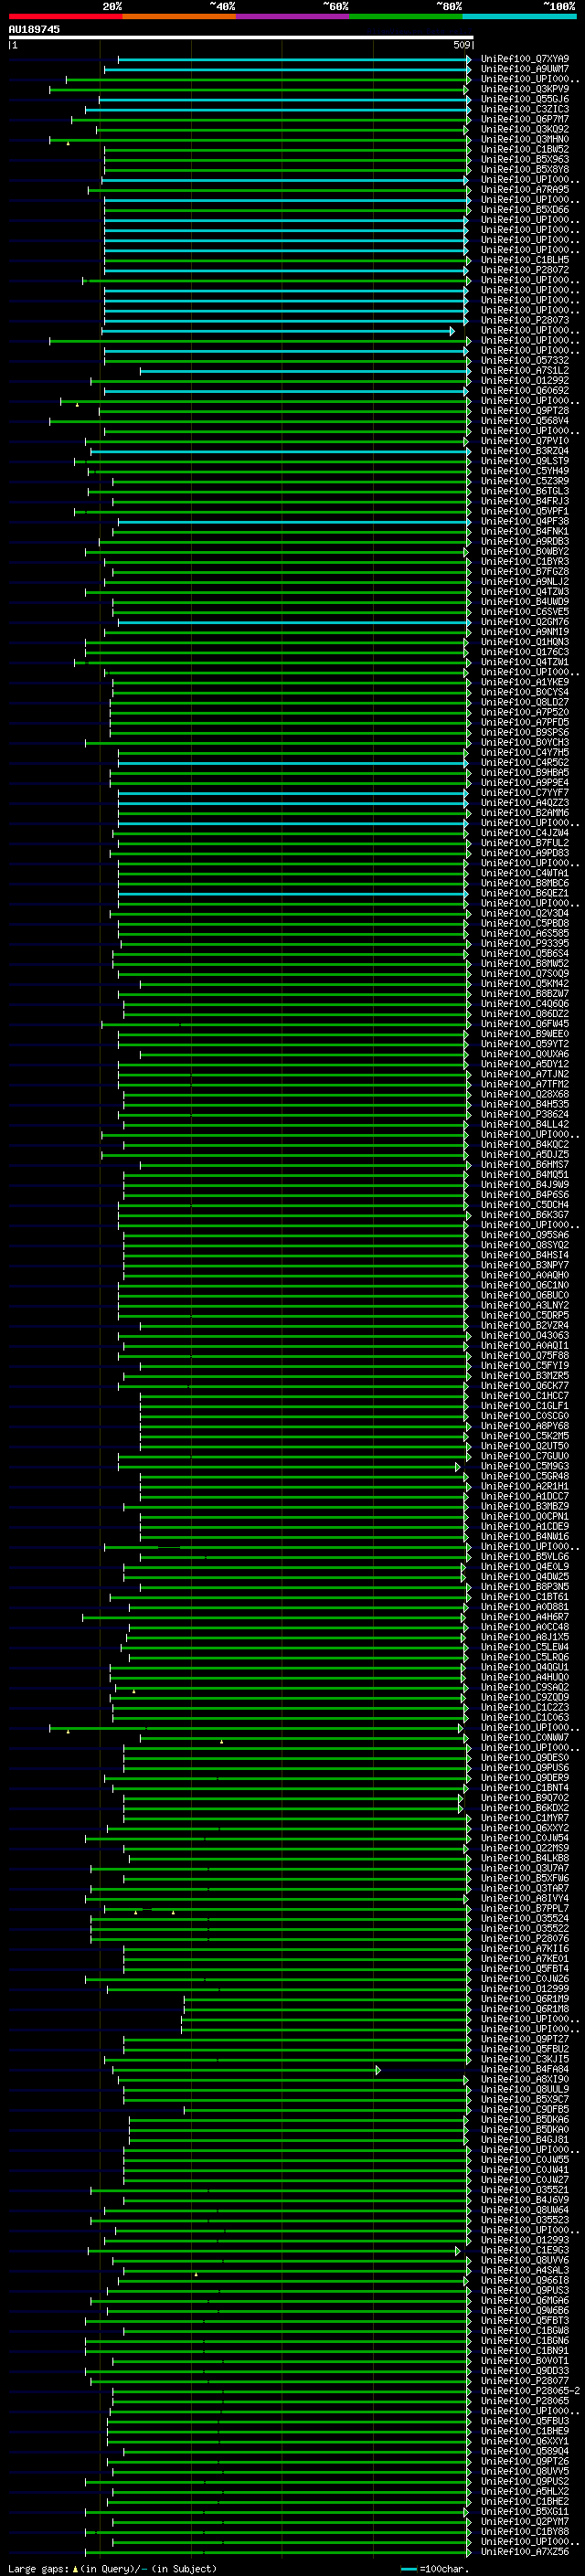The width and height of the screenshot is (585, 2576).
Task: Click the UniRef100_Q3KQ92 label
Action: tap(525, 129)
